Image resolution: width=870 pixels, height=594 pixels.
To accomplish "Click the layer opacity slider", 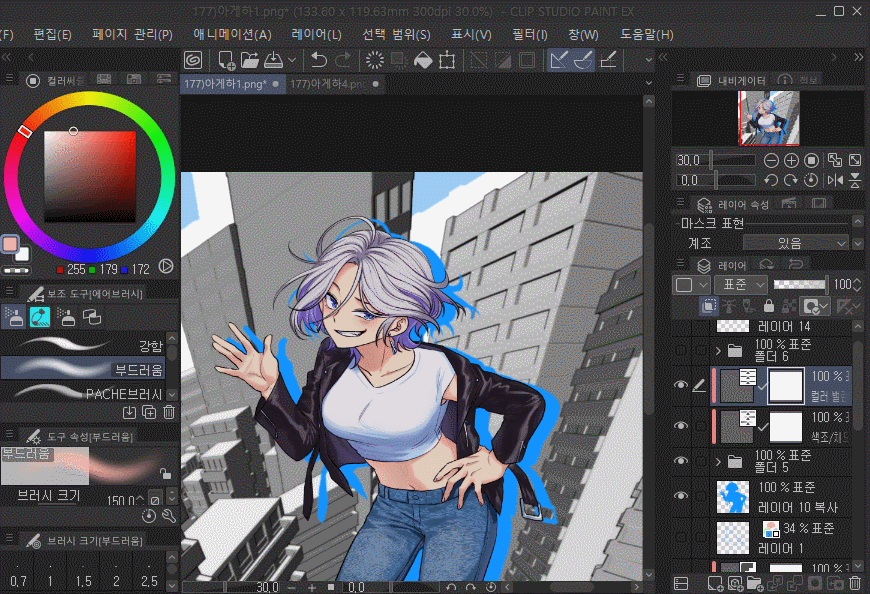I will click(x=799, y=285).
